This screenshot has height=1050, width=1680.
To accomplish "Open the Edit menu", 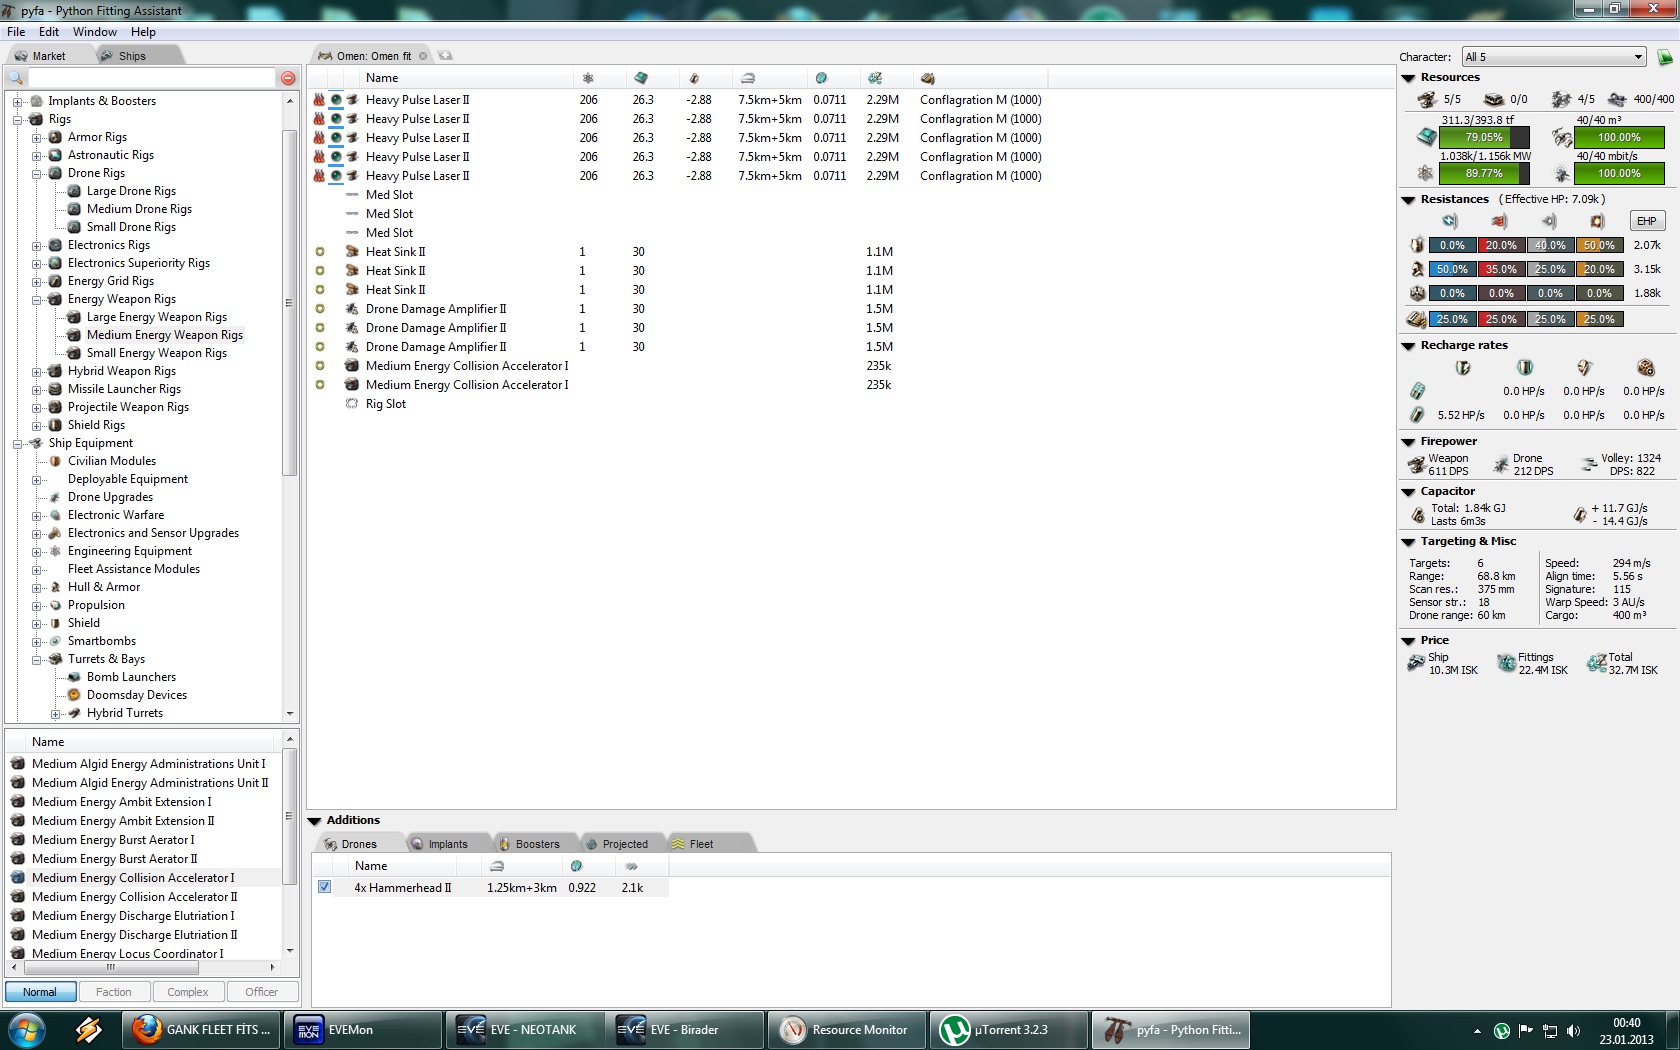I will coord(49,32).
